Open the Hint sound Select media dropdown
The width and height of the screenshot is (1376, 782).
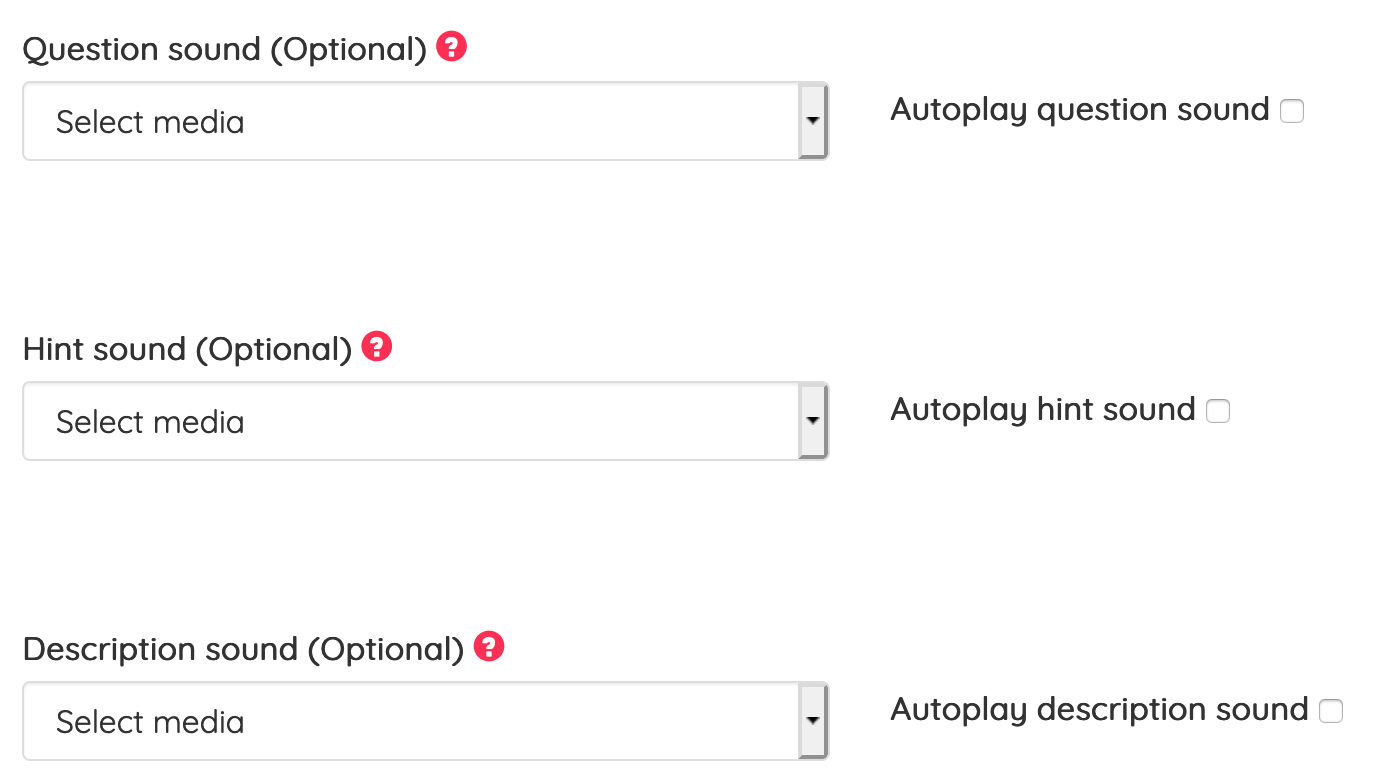pos(410,422)
